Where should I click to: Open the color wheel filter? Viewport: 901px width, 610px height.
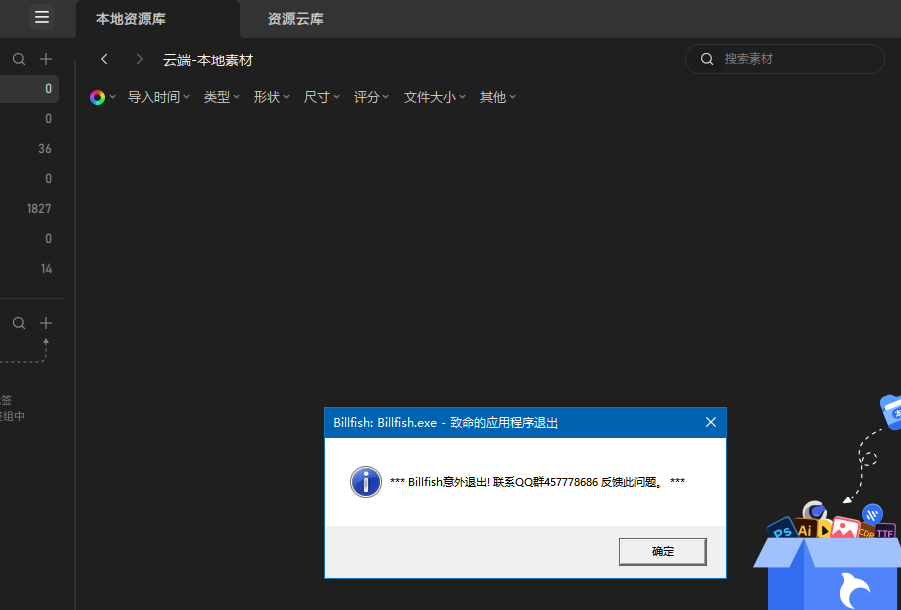click(103, 98)
